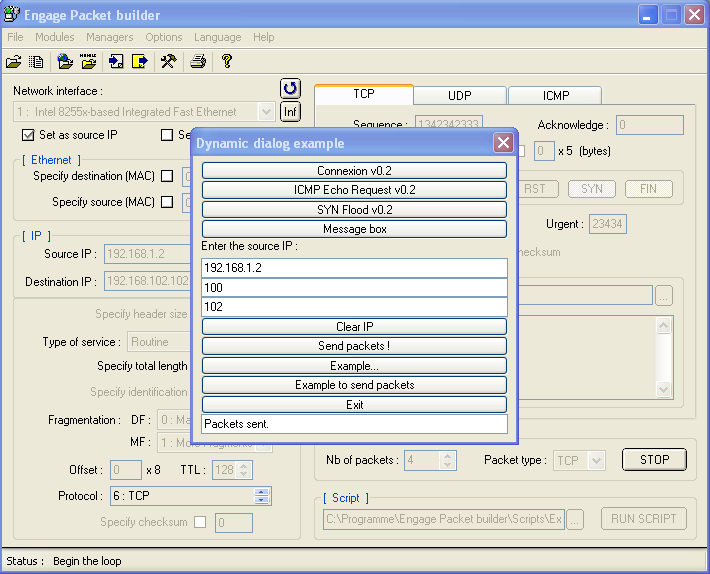The height and width of the screenshot is (574, 710).
Task: Click the Exit button in dialog
Action: pos(354,405)
